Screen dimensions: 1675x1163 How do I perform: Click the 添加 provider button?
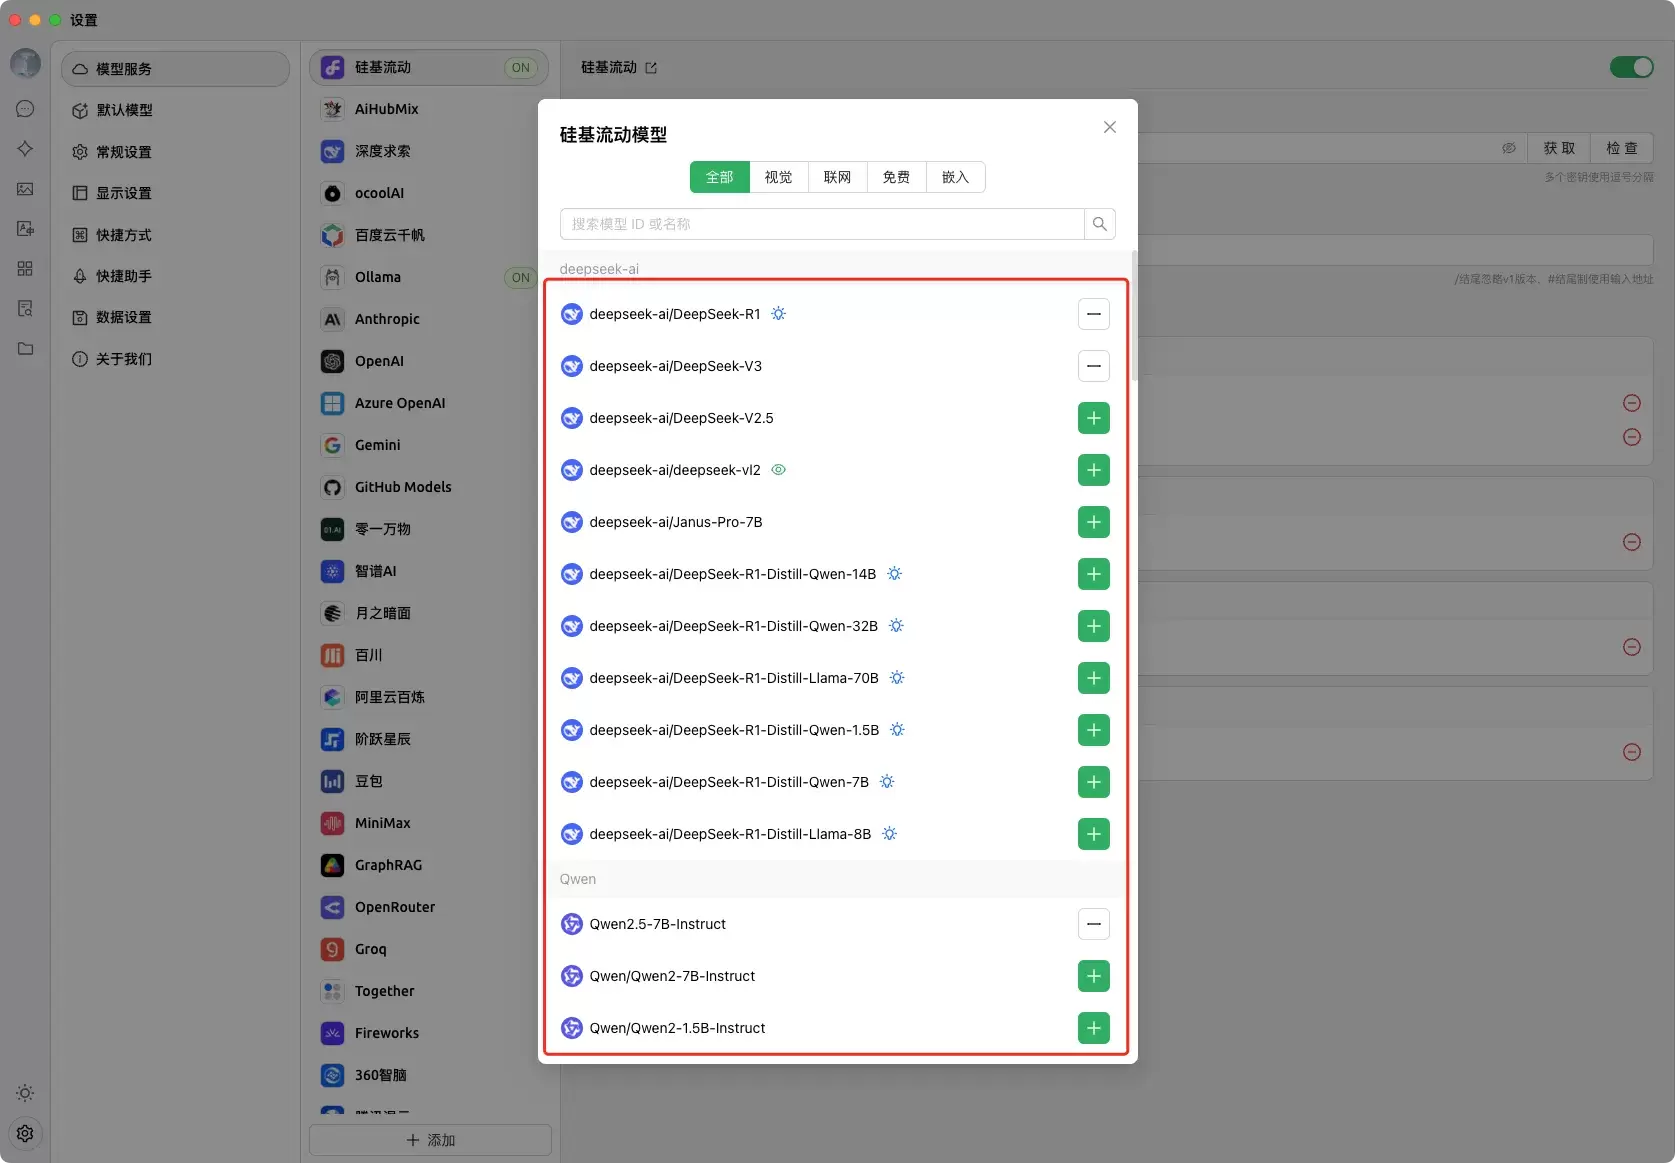pos(430,1140)
